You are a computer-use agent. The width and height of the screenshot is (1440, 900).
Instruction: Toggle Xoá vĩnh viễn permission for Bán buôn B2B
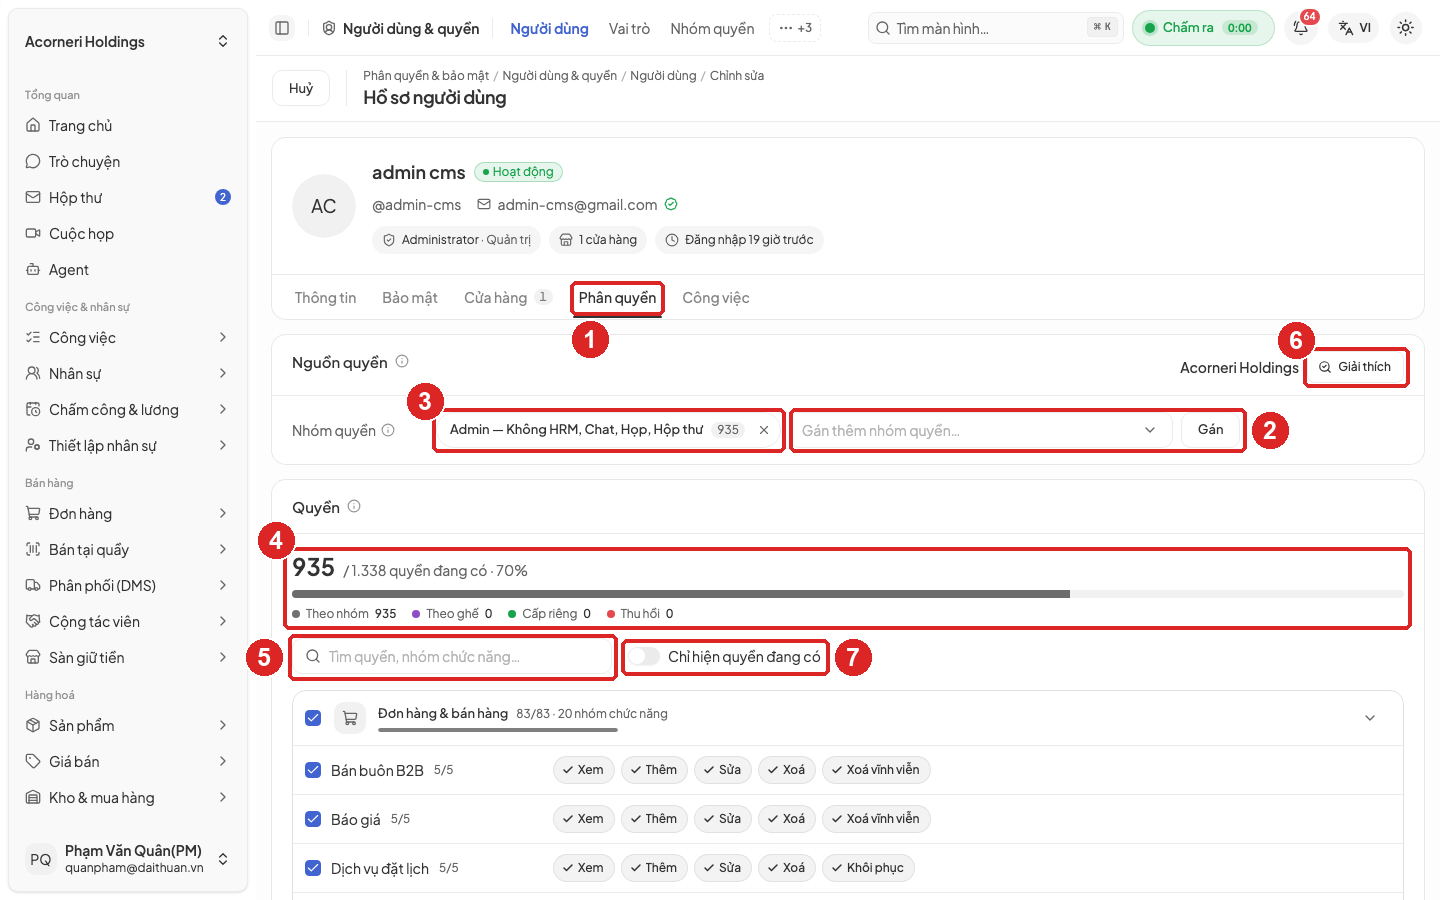[876, 770]
